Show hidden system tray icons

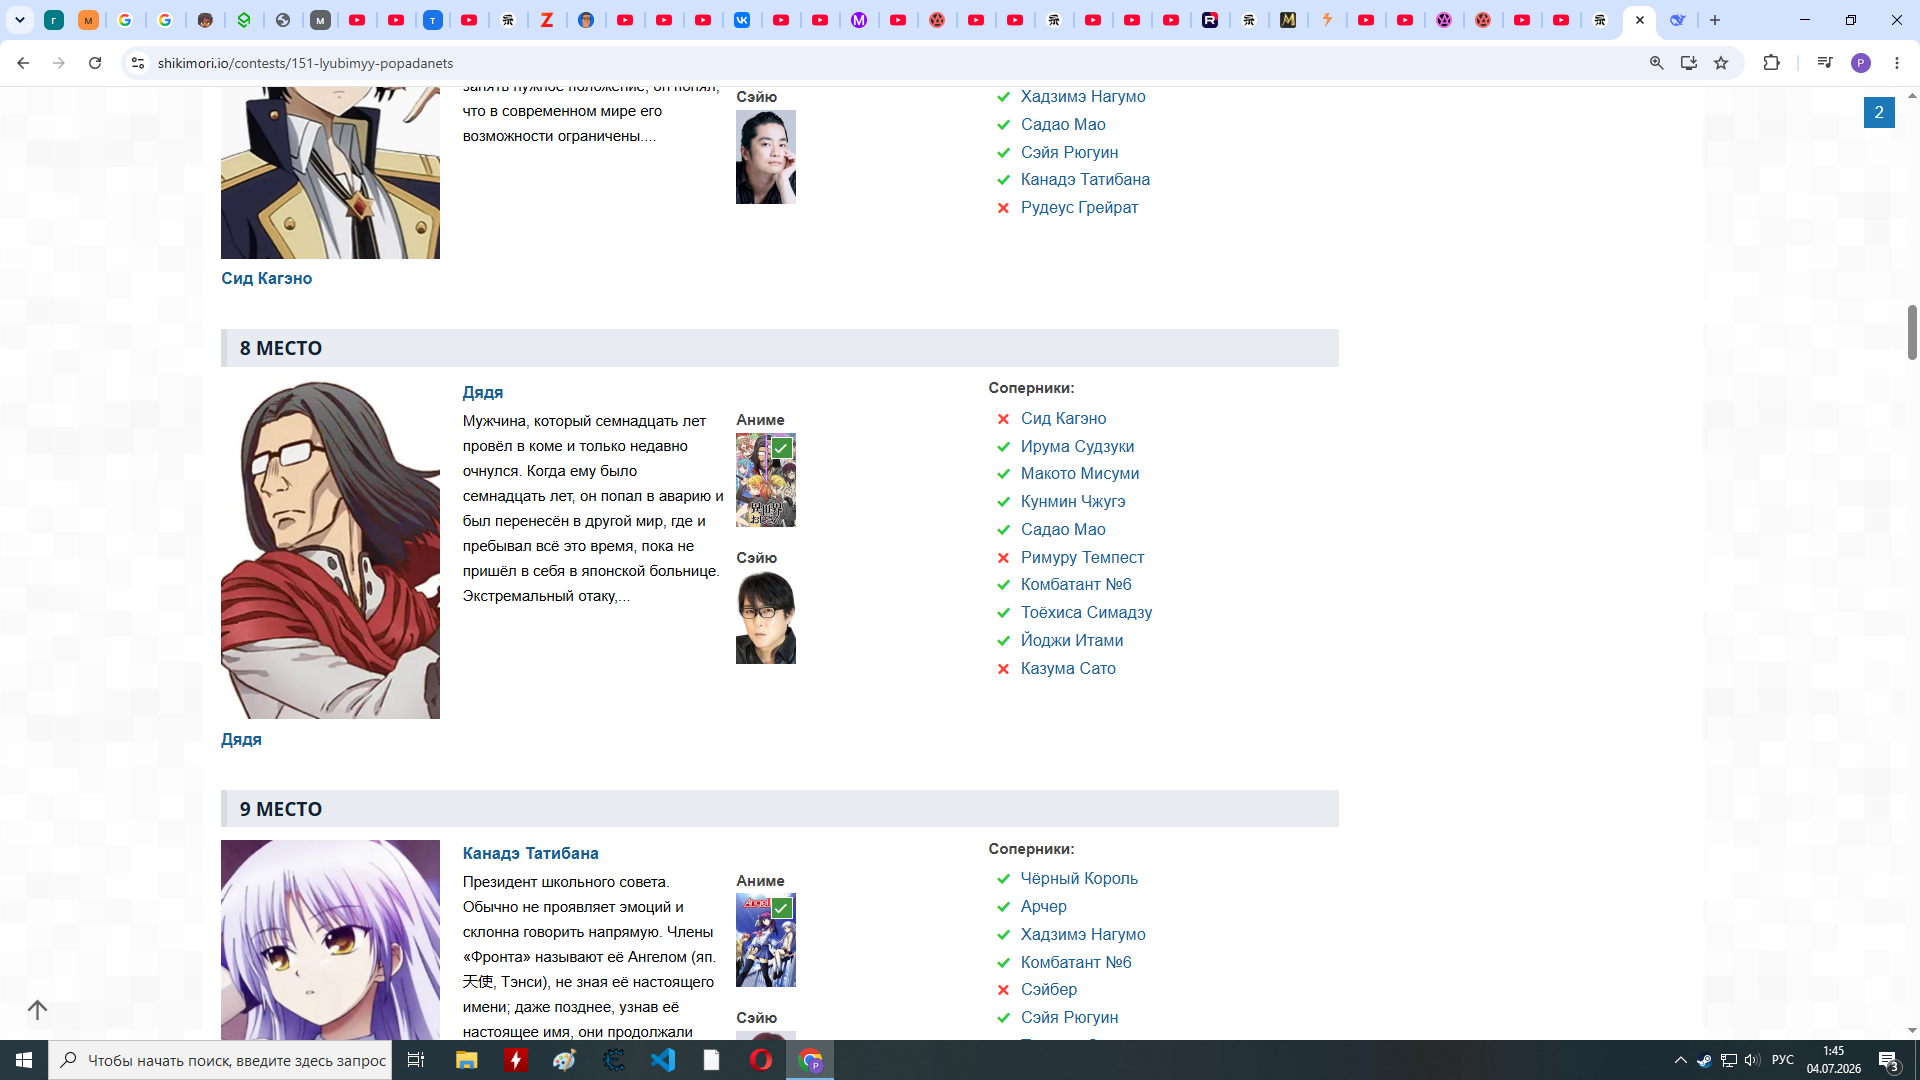point(1680,1060)
